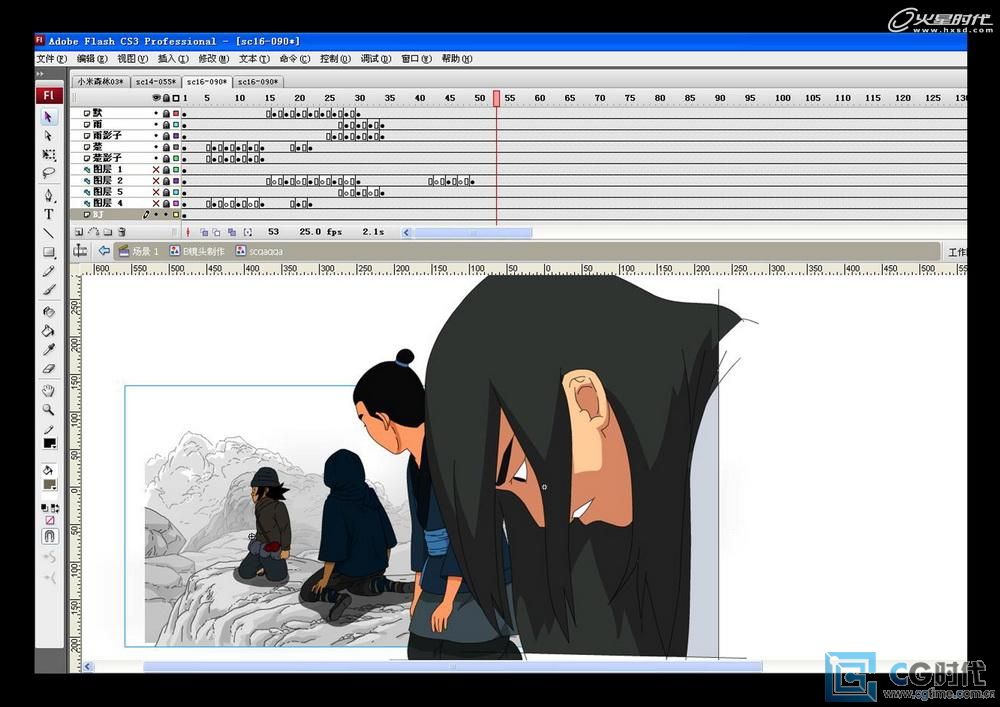This screenshot has height=707, width=1000.
Task: Click the Center Frame icon
Action: pos(188,232)
